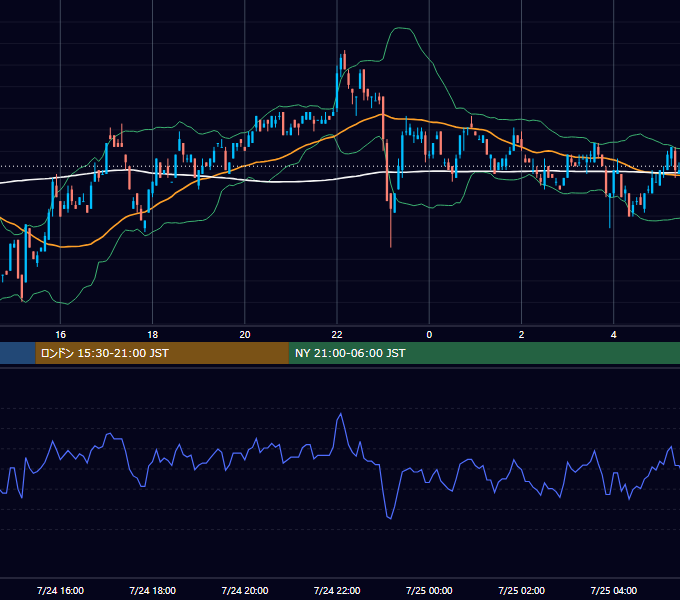Click the ロンドン 15:30-21:00 JST session bar
680x600 pixels.
click(162, 353)
